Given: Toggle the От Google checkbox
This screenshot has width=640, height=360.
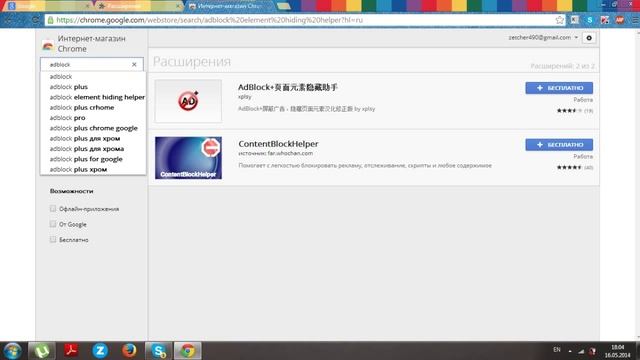Looking at the screenshot, I should pyautogui.click(x=53, y=224).
